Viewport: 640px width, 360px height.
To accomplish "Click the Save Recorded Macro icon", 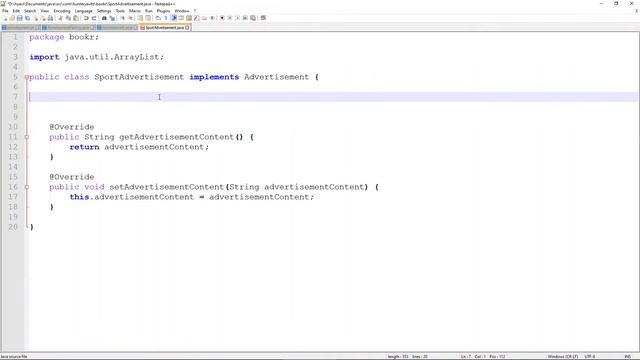I will (253, 18).
